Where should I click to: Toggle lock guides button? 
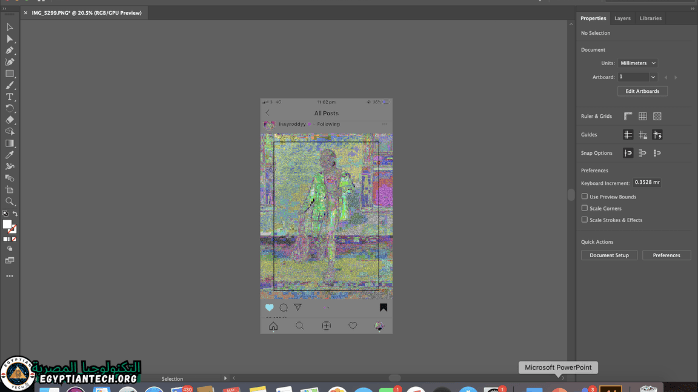(643, 135)
